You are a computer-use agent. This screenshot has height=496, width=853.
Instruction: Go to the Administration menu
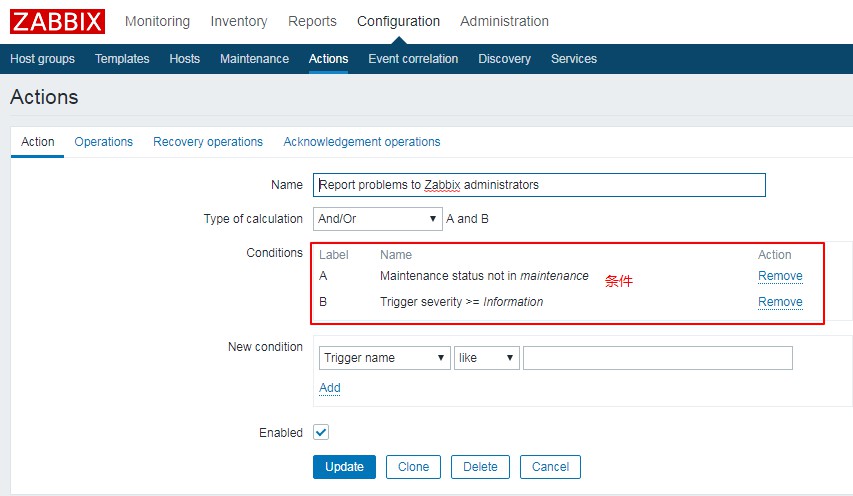coord(504,21)
